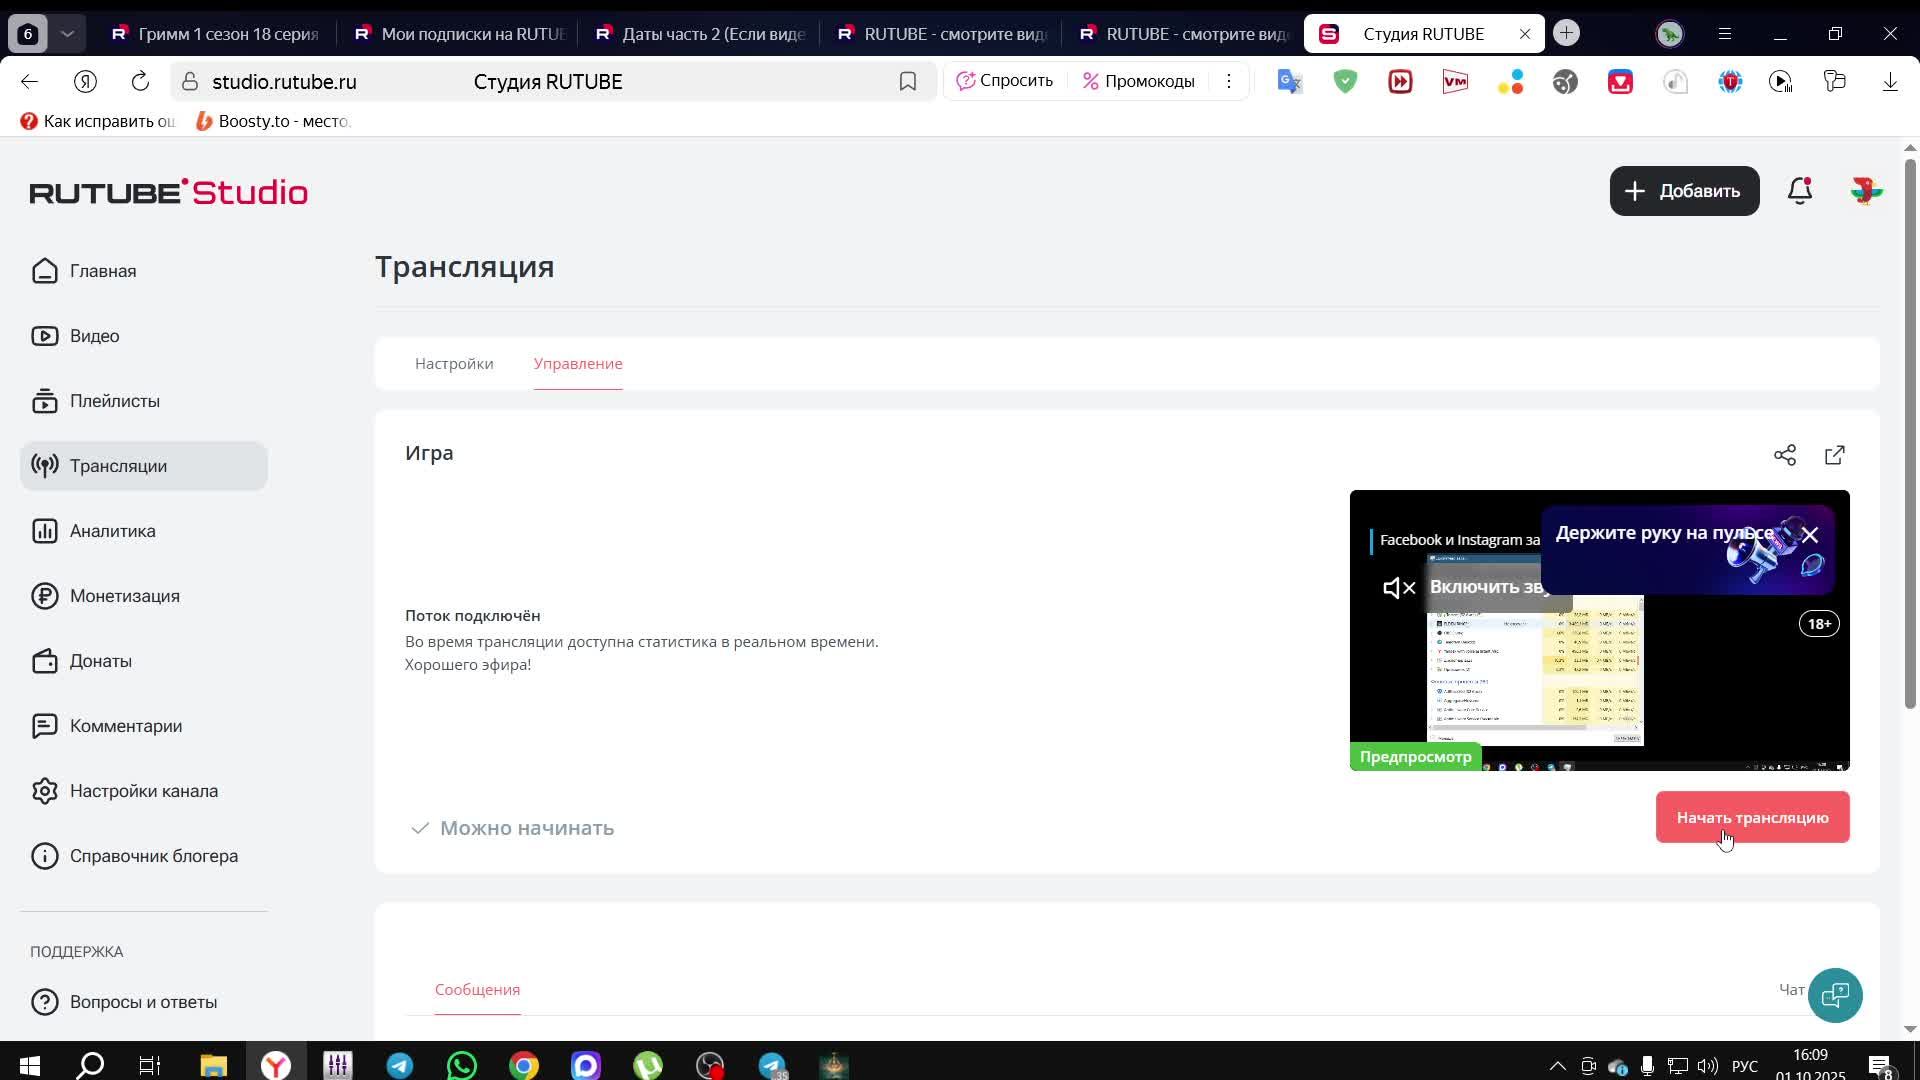Screen dimensions: 1920x1080
Task: Open notifications bell icon
Action: tap(1800, 191)
